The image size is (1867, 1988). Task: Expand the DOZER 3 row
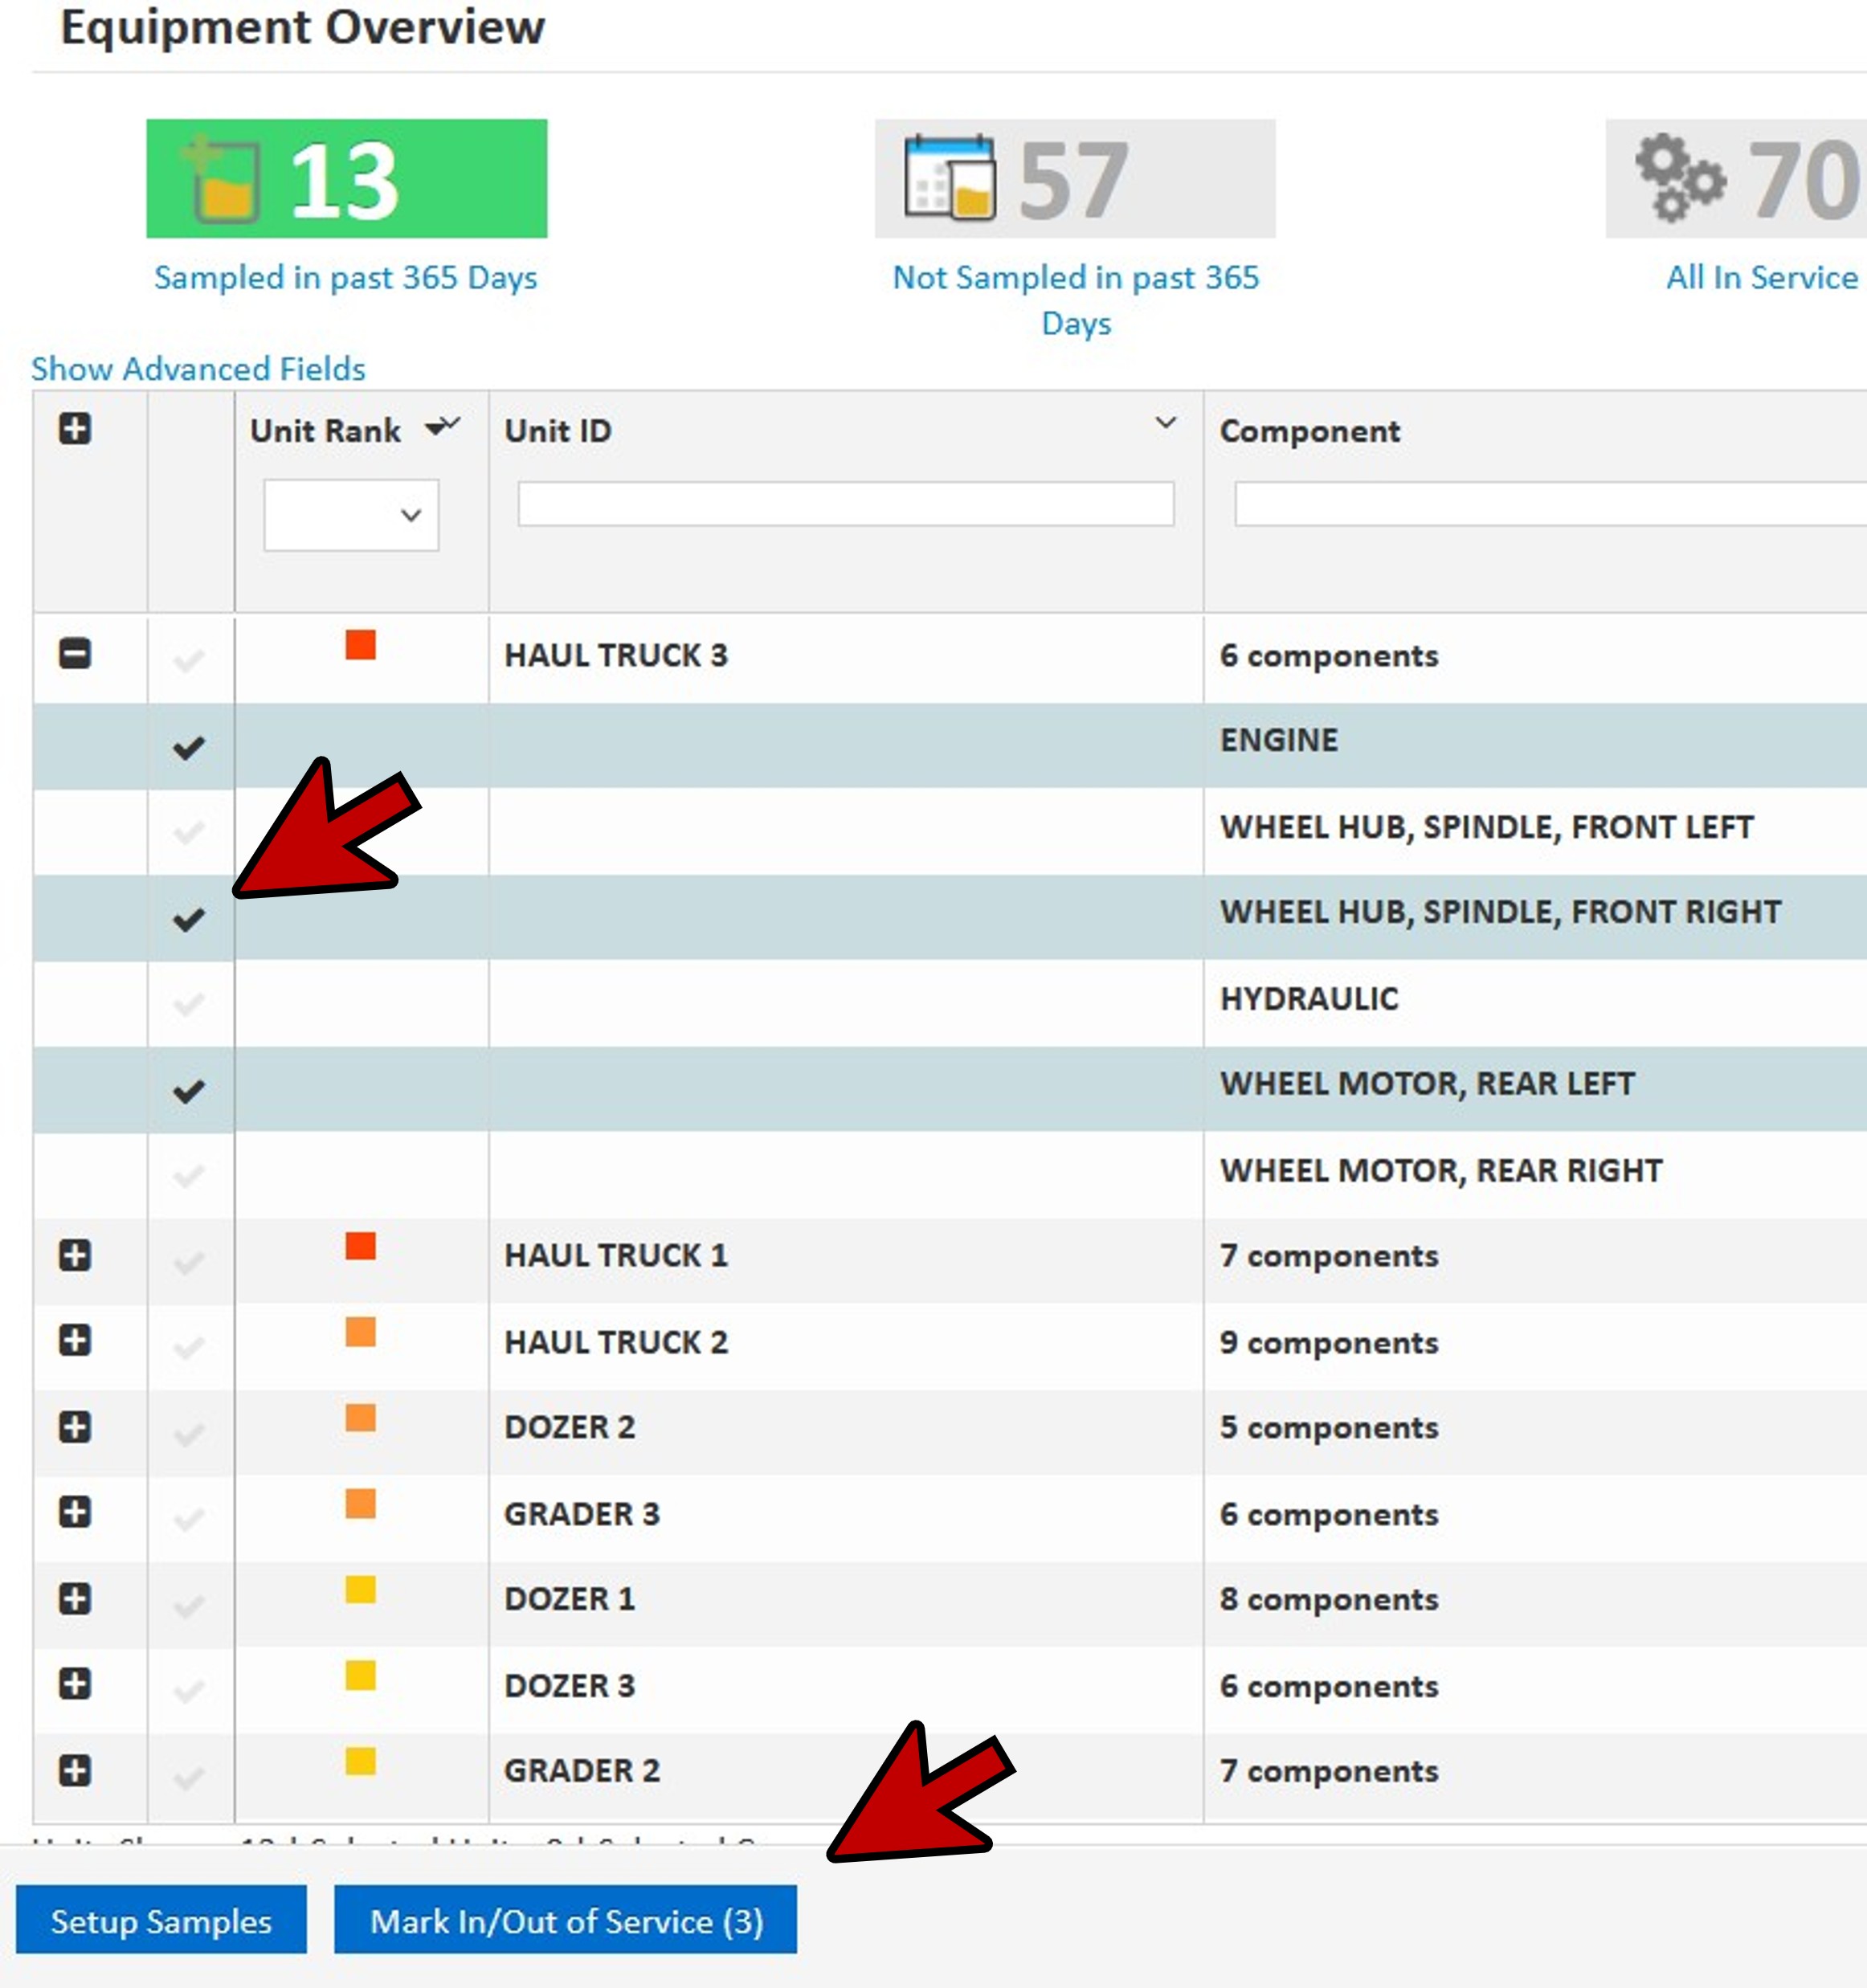(x=75, y=1685)
